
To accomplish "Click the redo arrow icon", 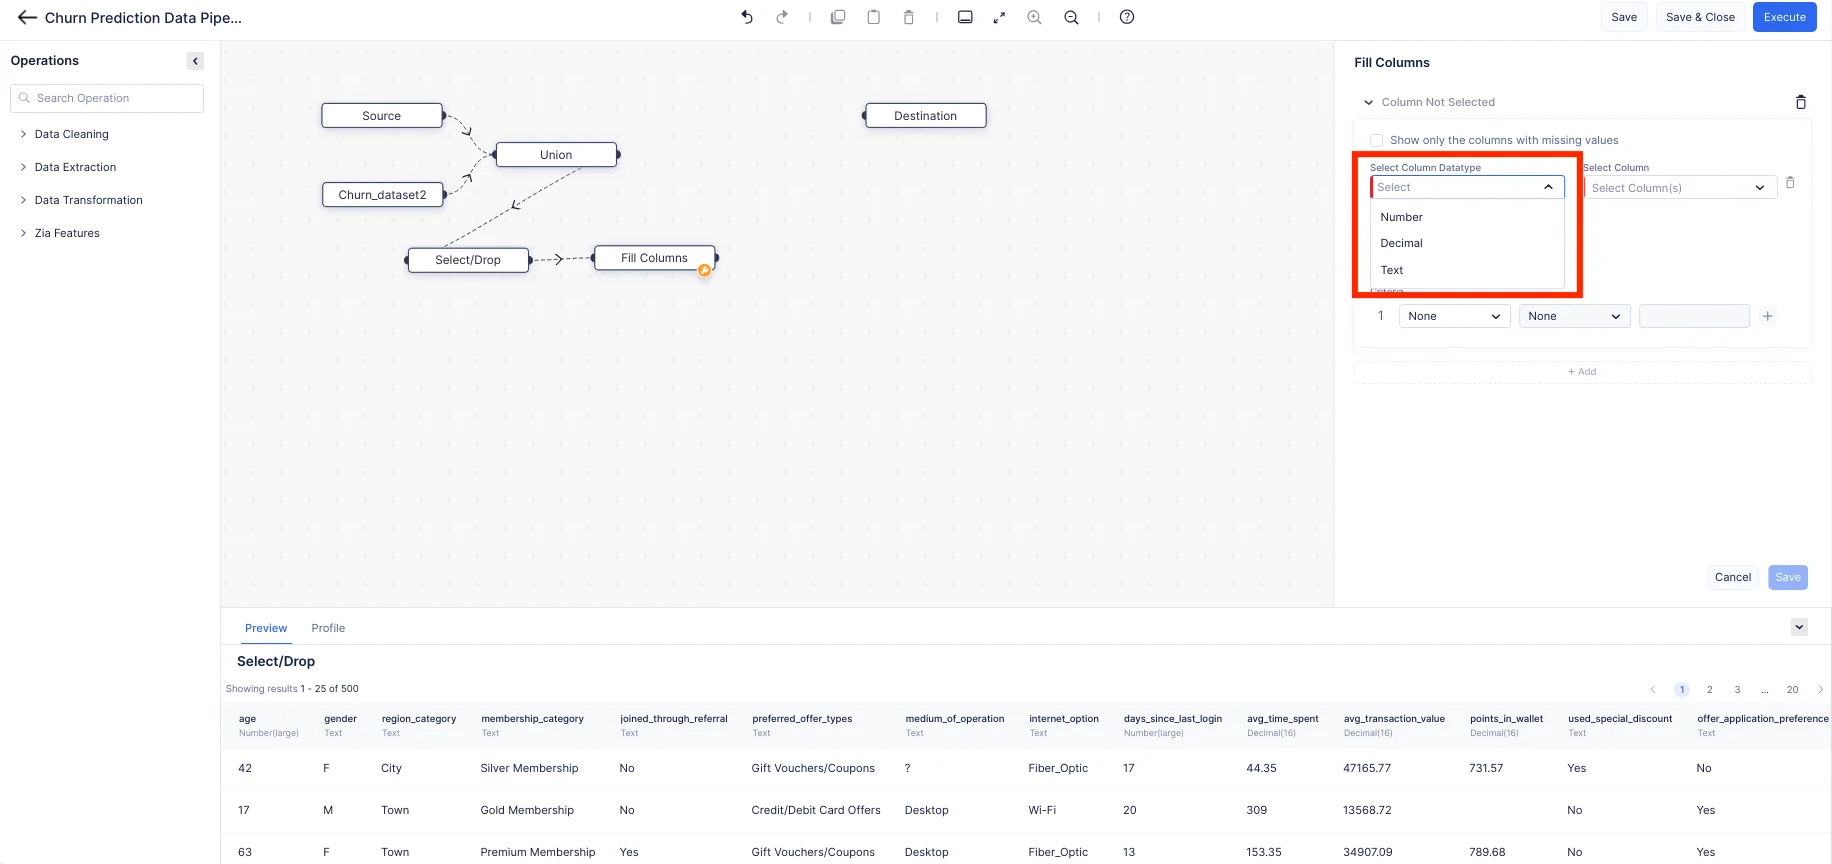I will (x=782, y=17).
